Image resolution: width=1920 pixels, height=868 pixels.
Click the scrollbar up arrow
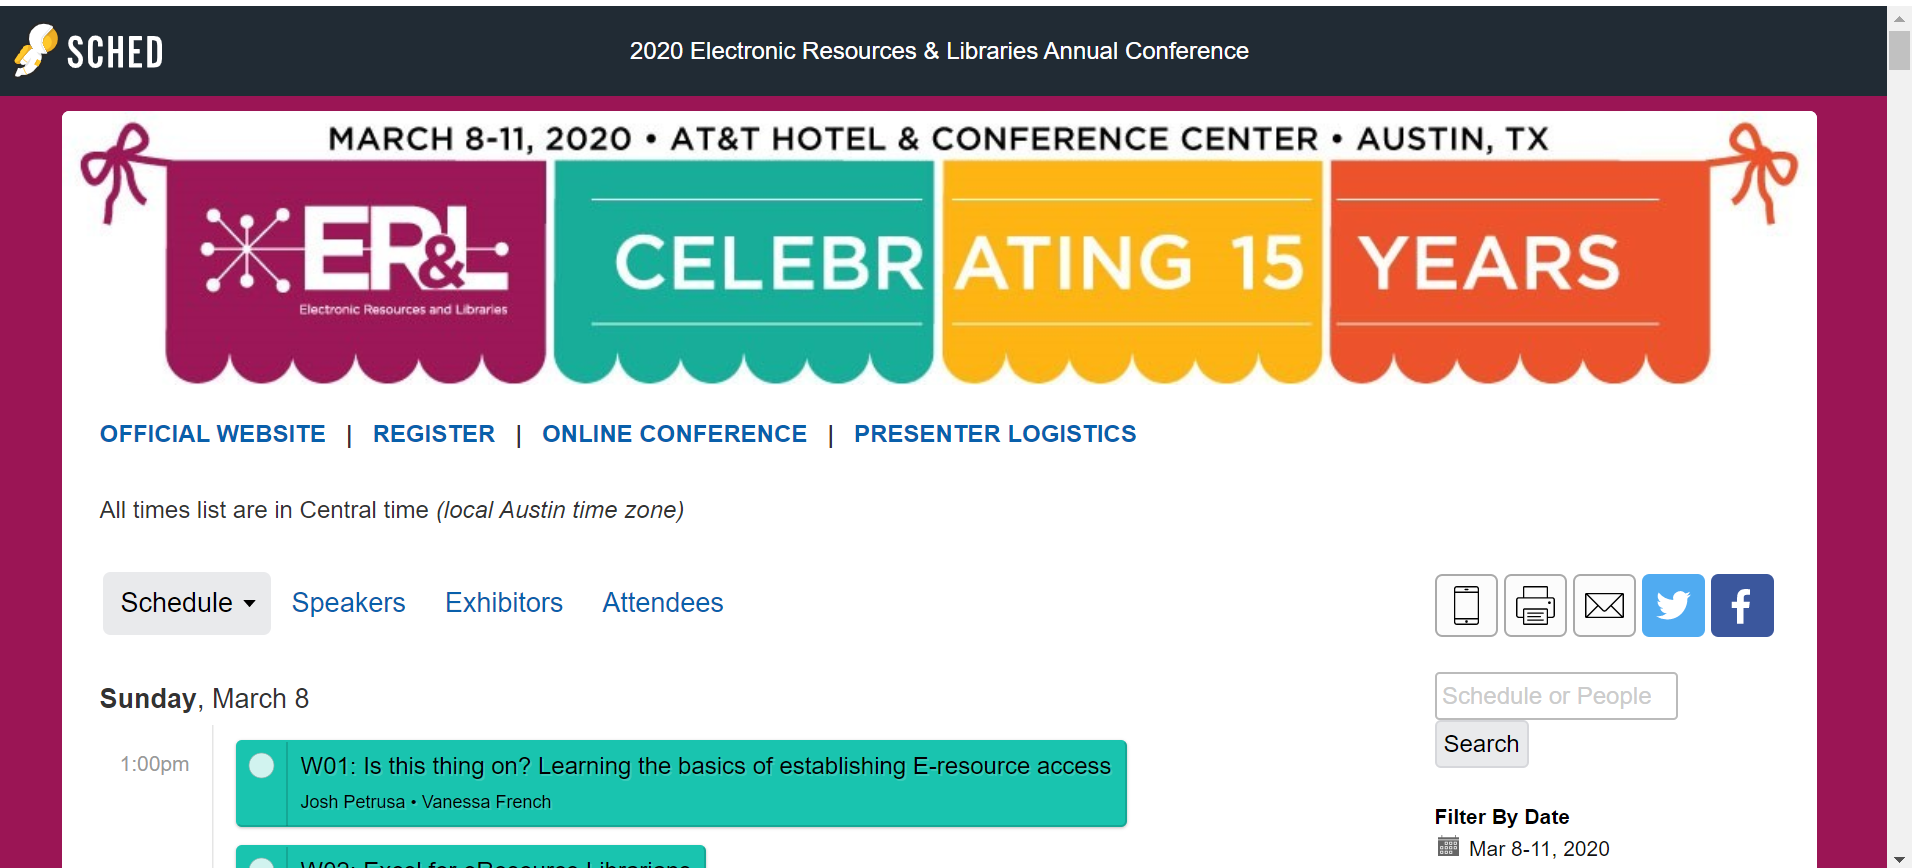tap(1899, 17)
